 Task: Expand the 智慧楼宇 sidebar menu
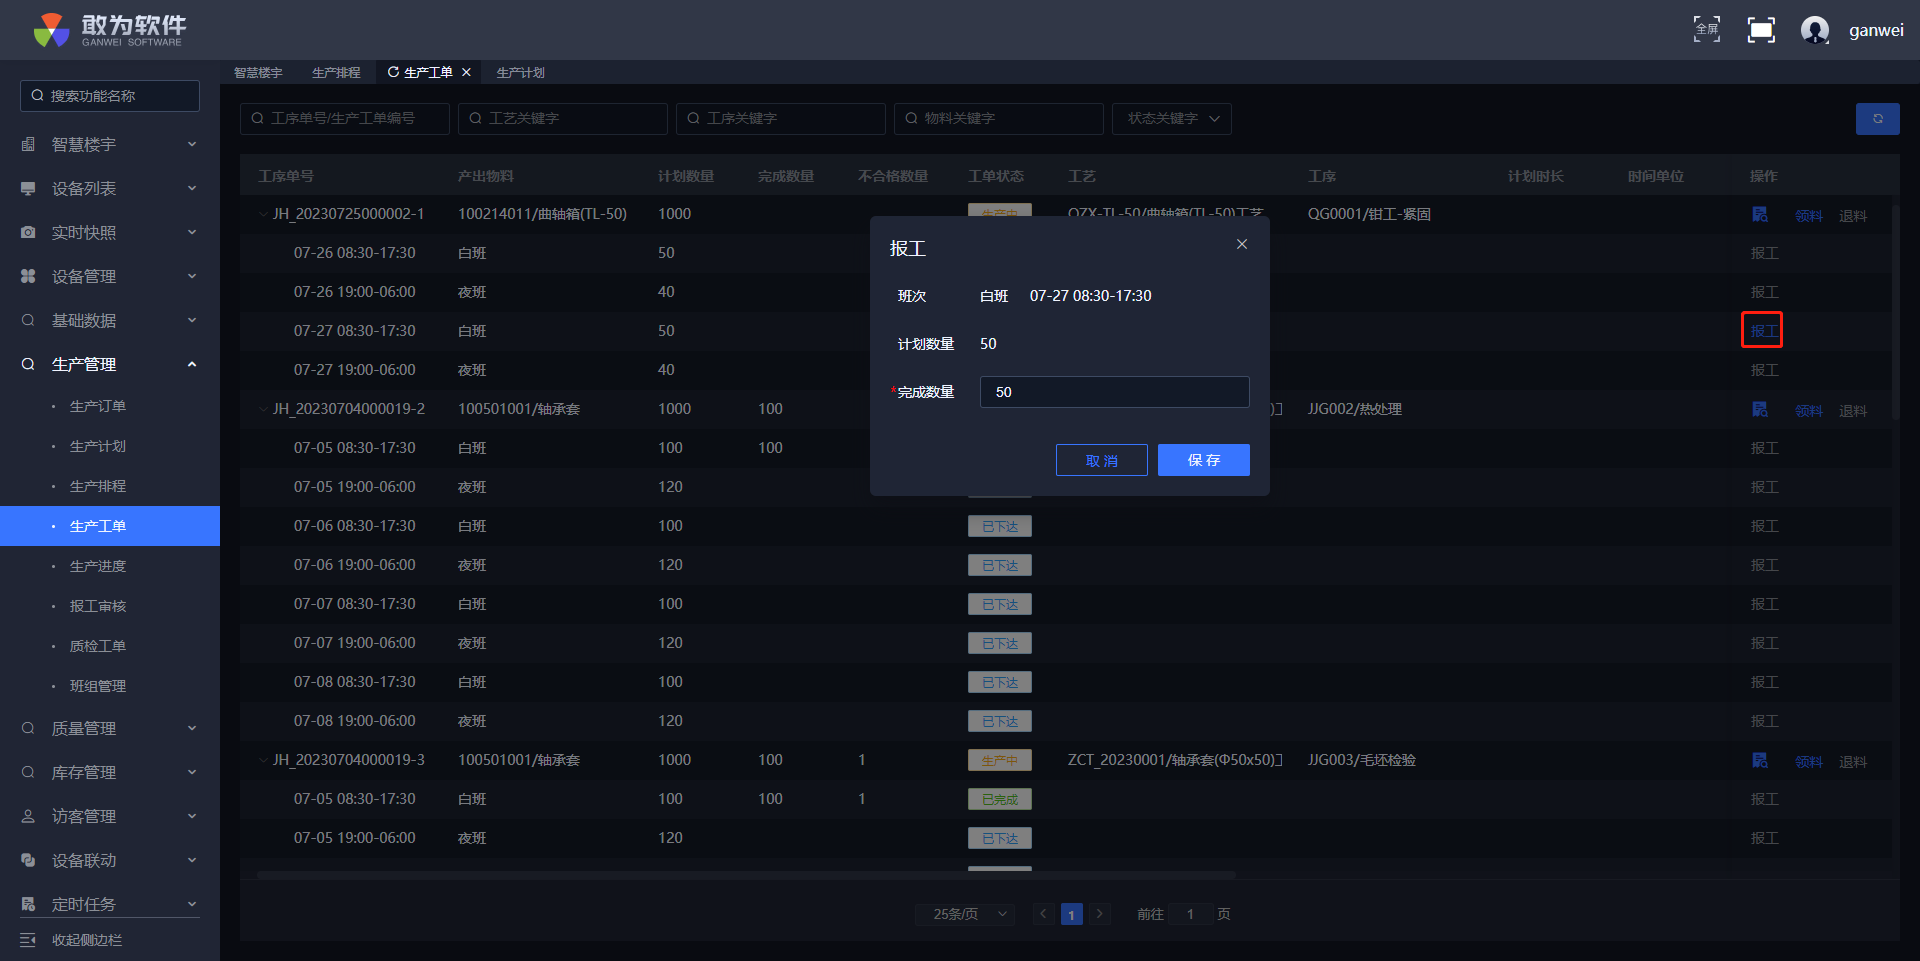pyautogui.click(x=110, y=145)
